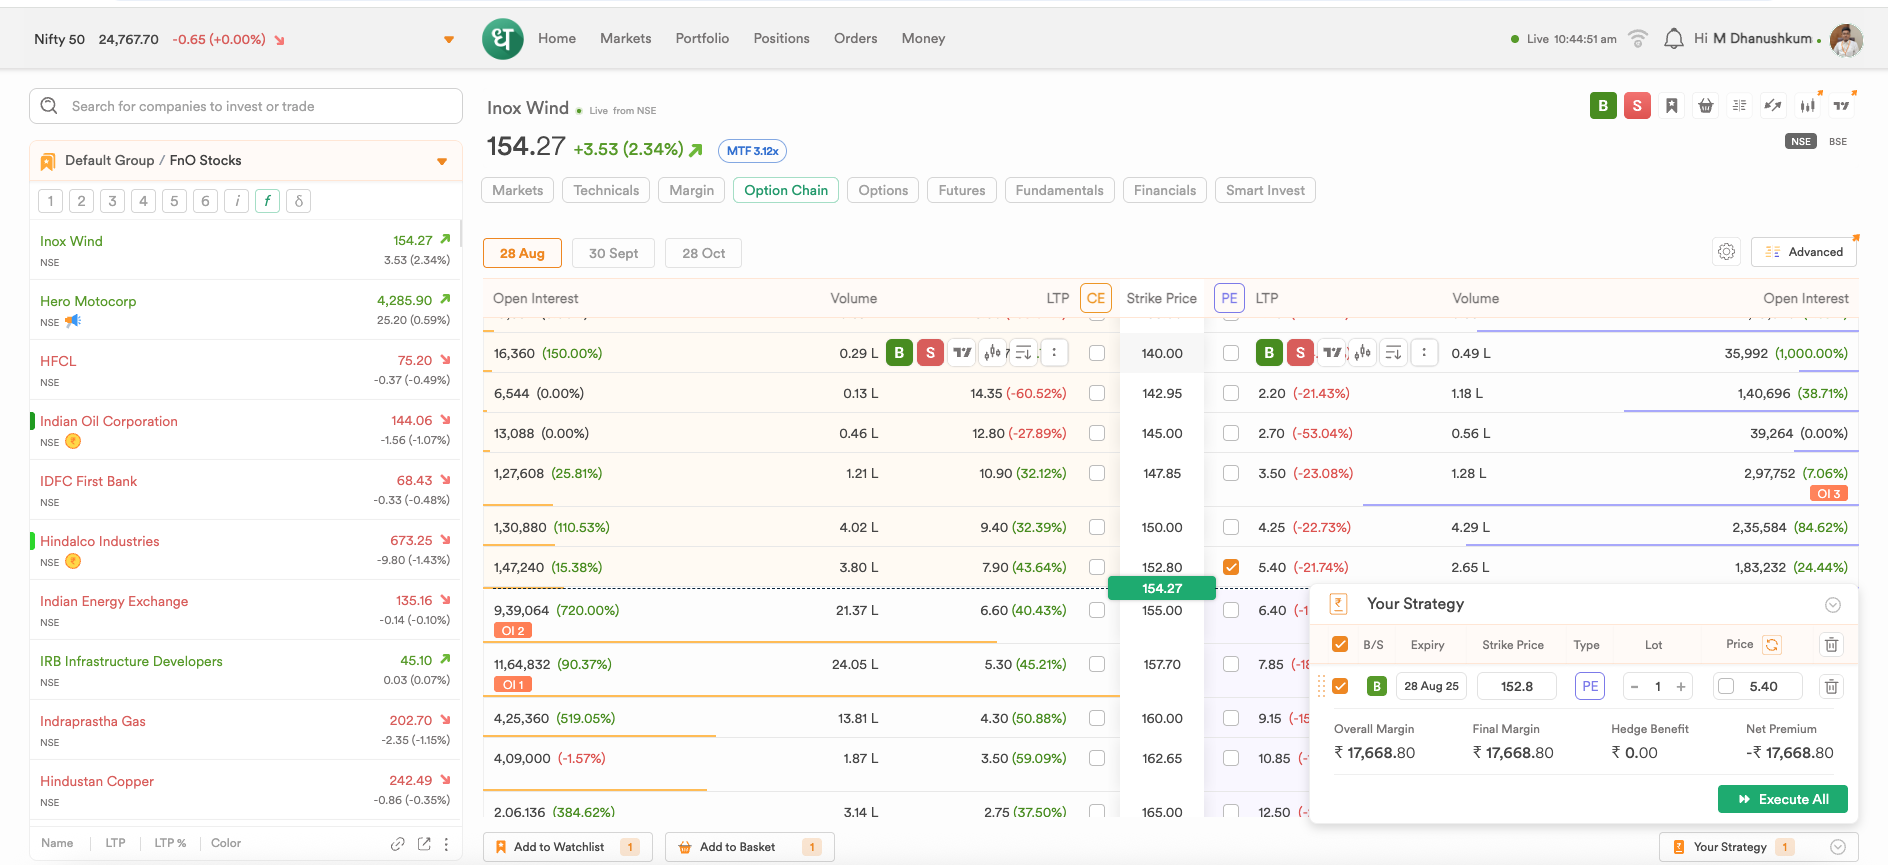This screenshot has width=1888, height=865.
Task: Open option chain settings gear
Action: 1726,252
